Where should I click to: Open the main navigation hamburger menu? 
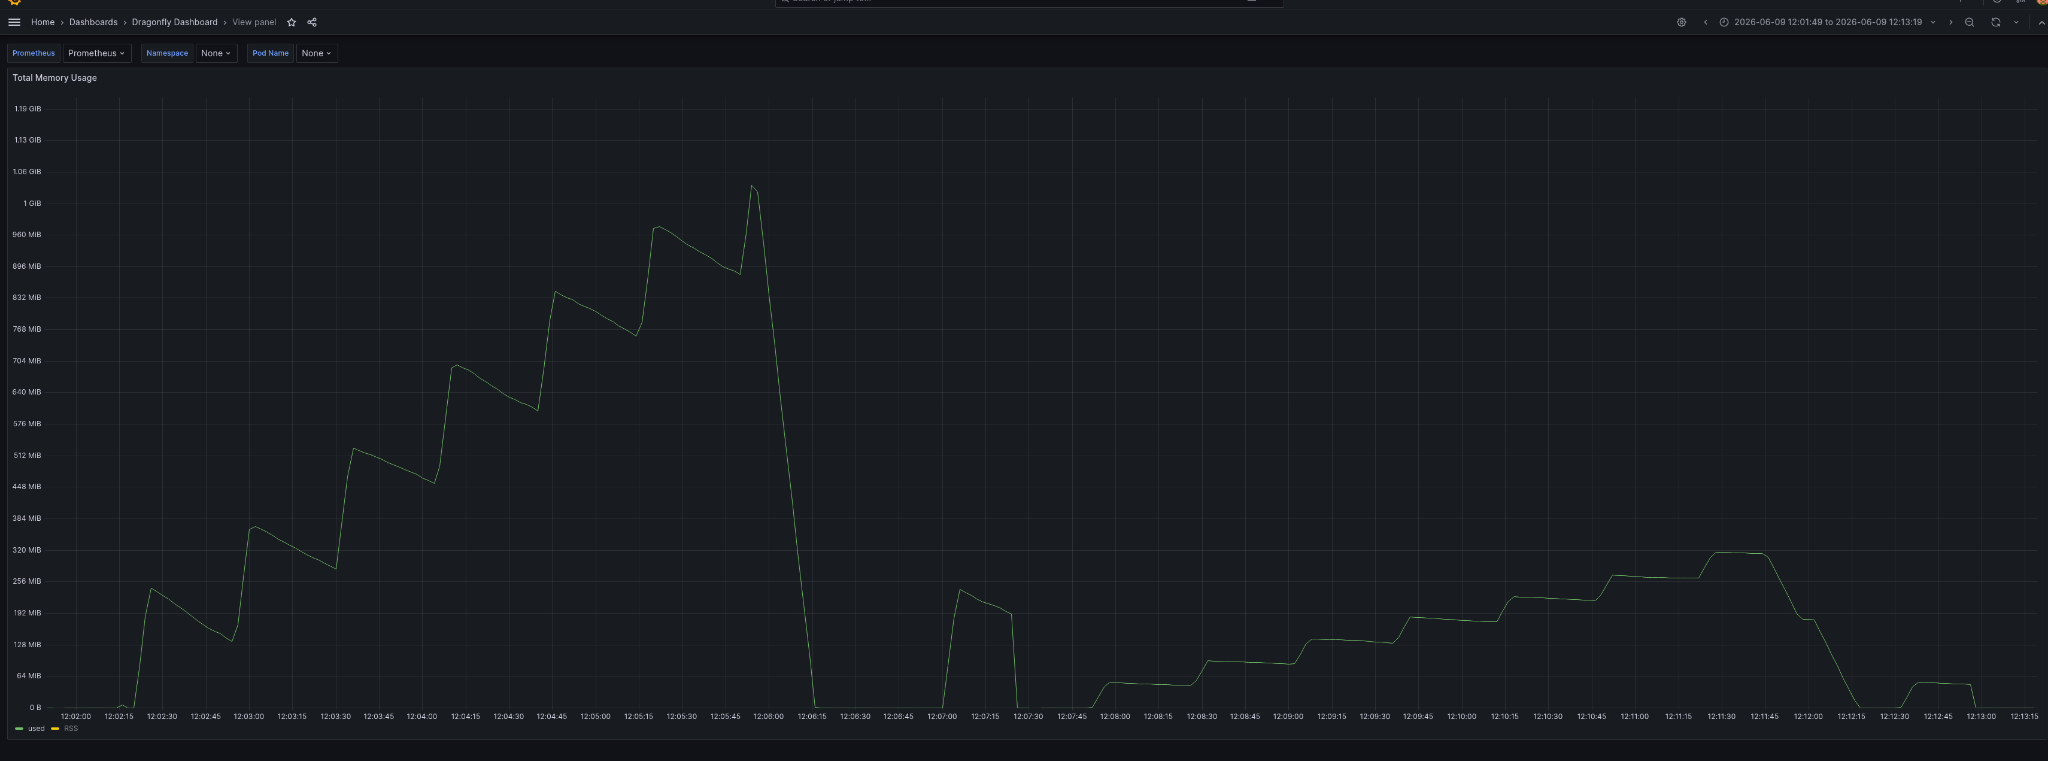[14, 22]
